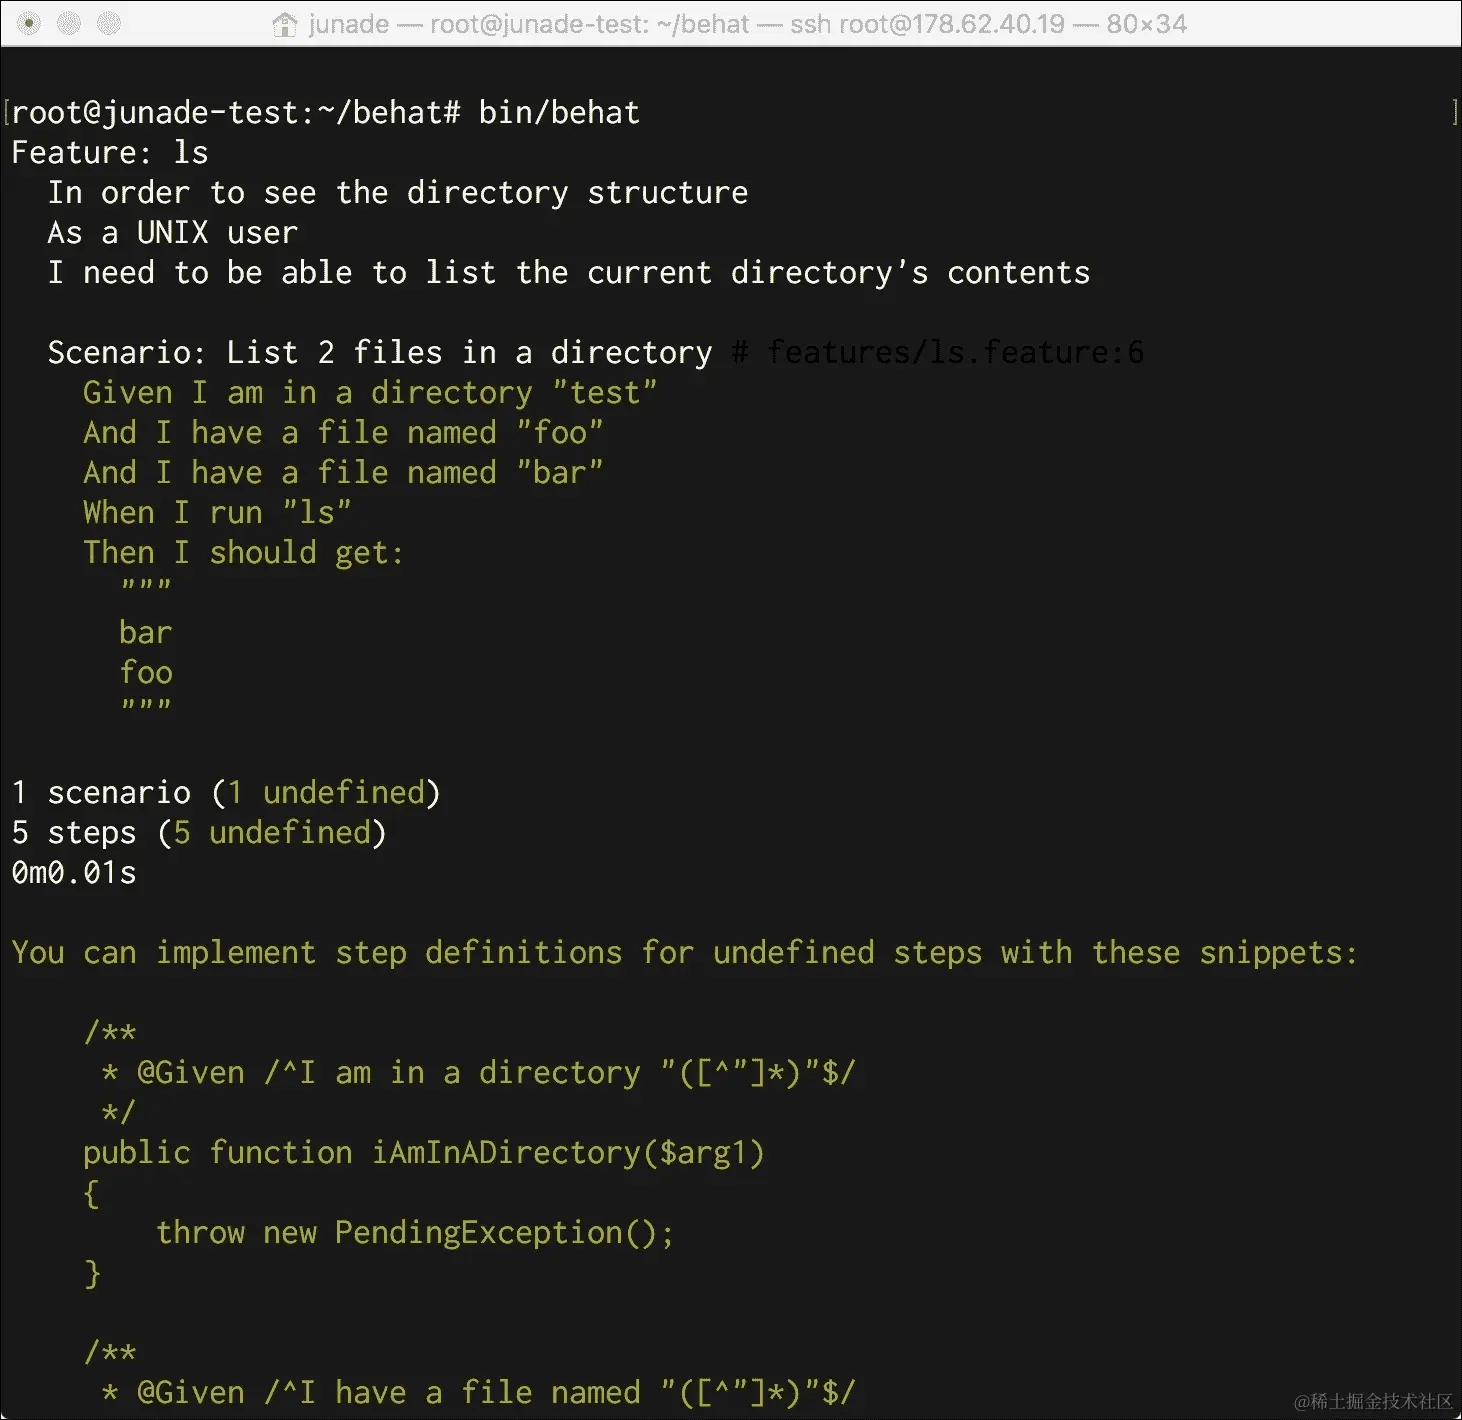Click the 'Then I should get:' step

click(244, 552)
